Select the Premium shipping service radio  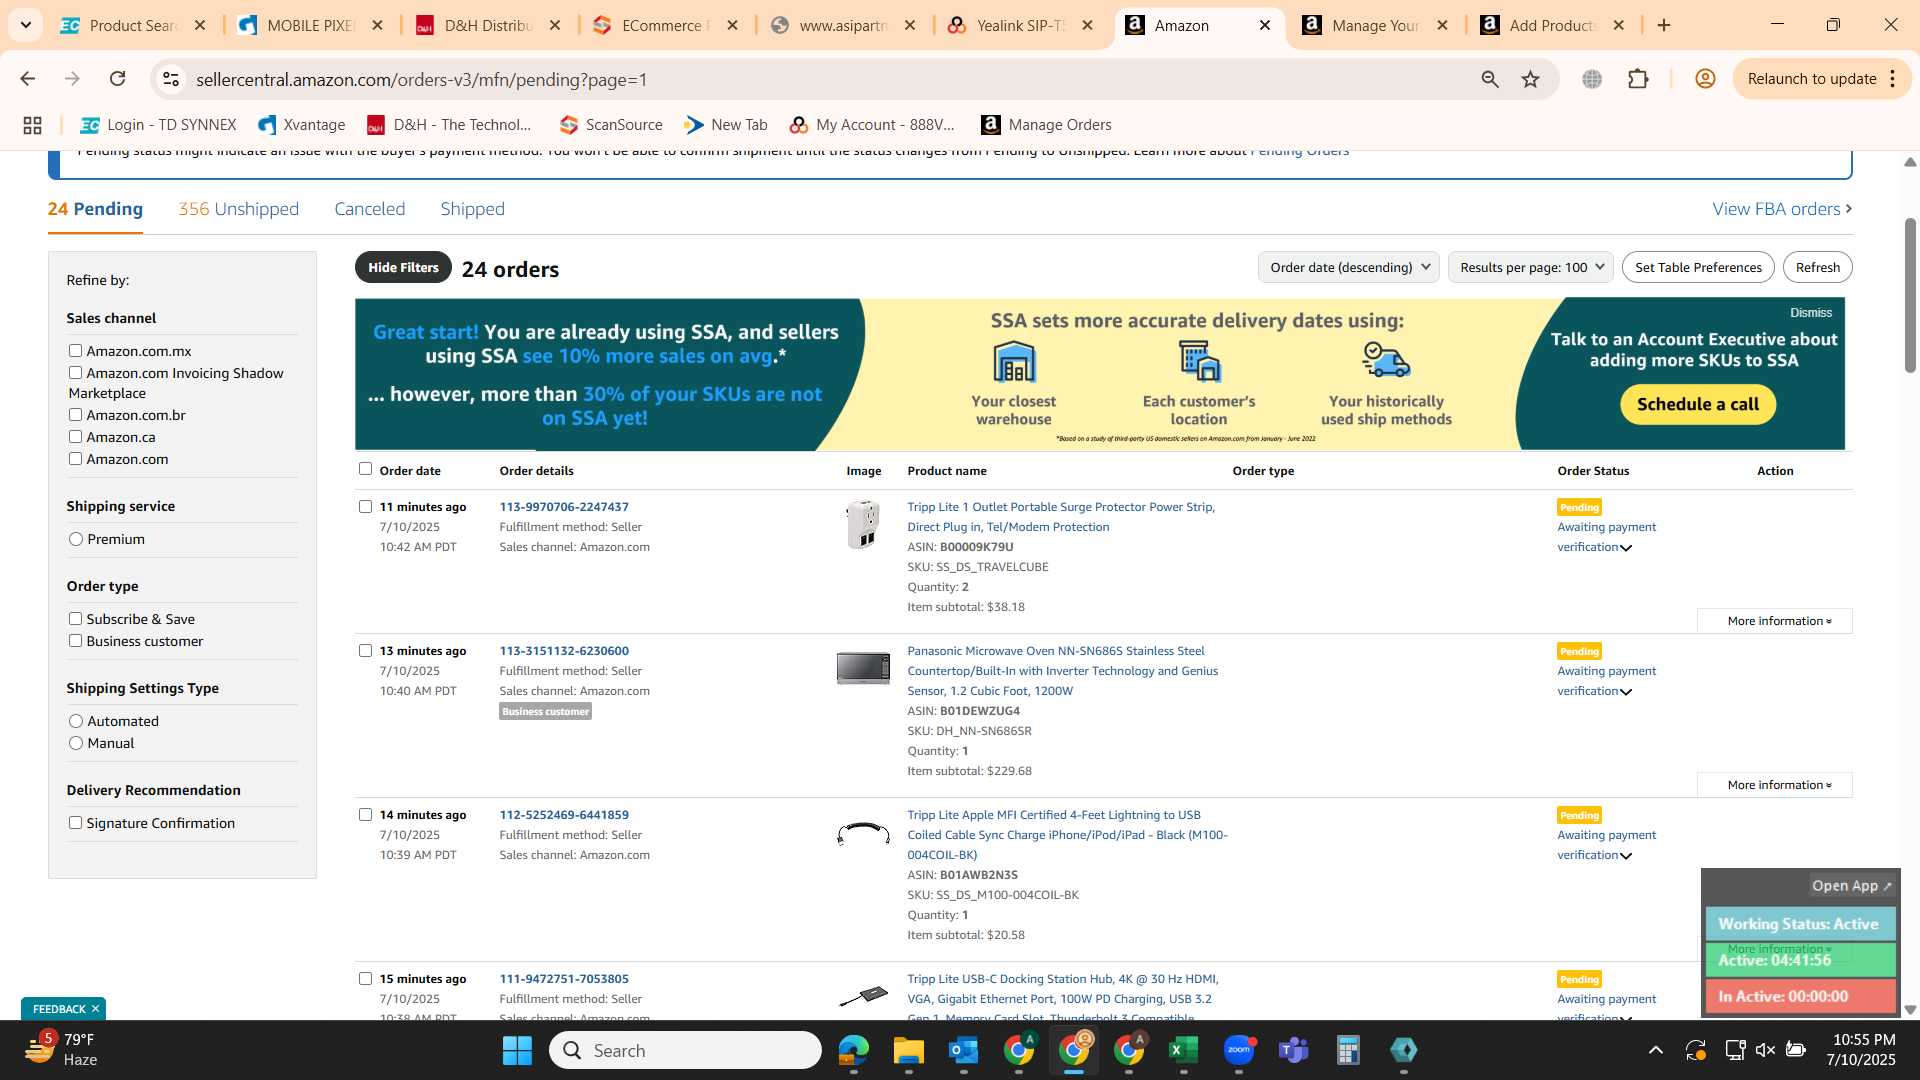click(76, 539)
